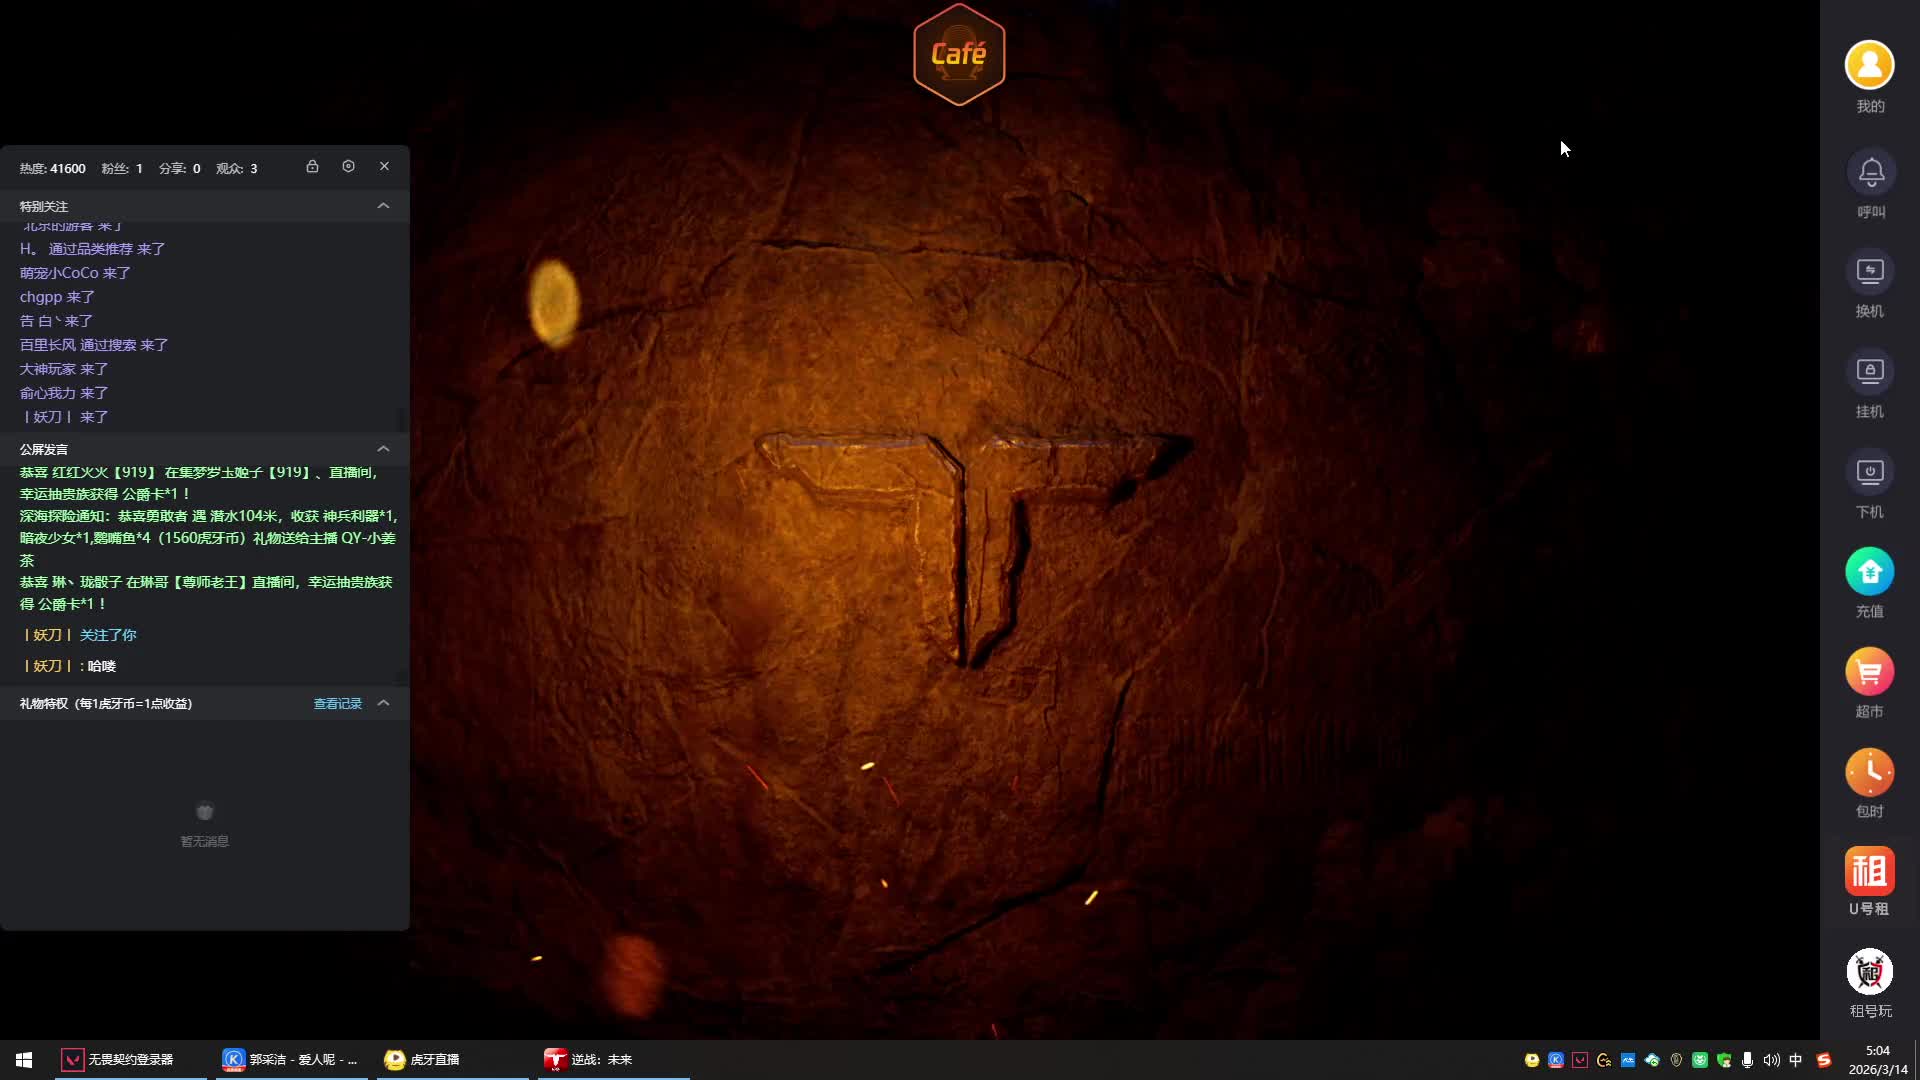Screen dimensions: 1920x1080
Task: Open the U号租 rental icon
Action: click(x=1869, y=872)
